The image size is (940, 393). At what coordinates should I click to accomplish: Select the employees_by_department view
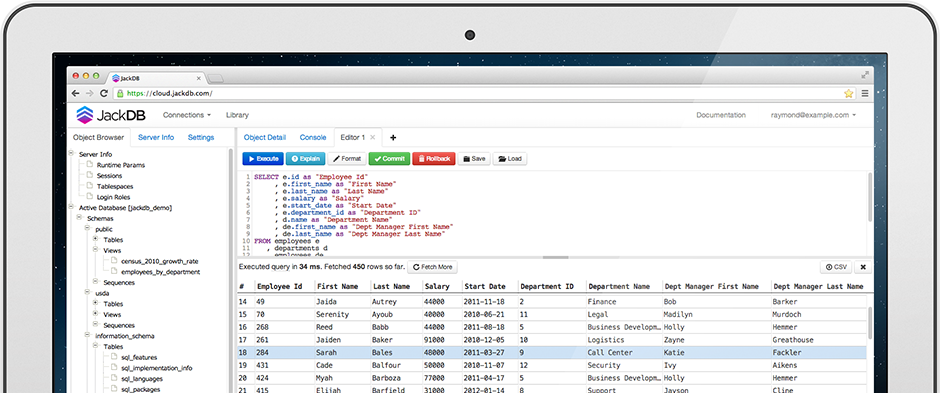pyautogui.click(x=161, y=271)
